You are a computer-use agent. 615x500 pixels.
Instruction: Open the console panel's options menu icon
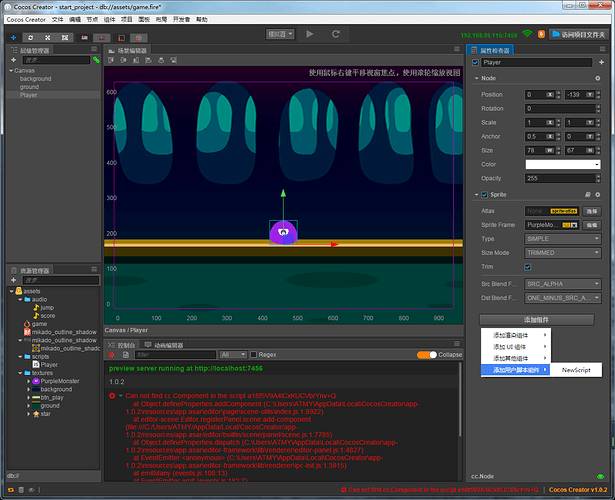pos(457,344)
